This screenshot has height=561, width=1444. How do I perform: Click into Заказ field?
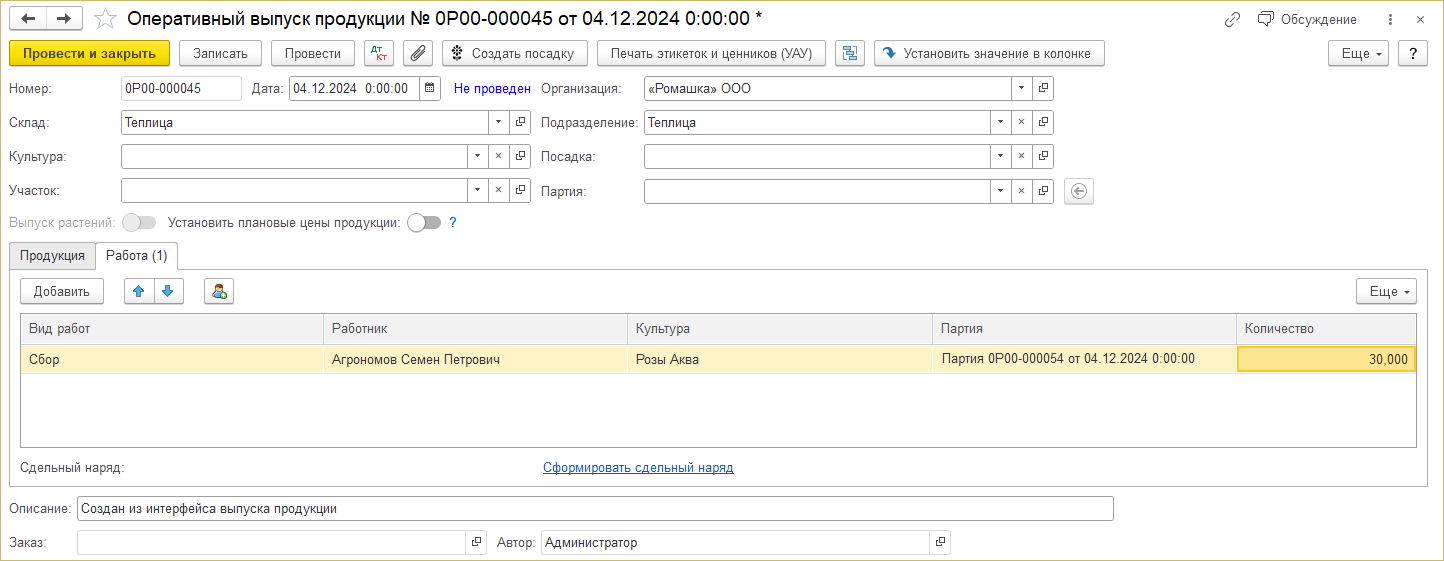271,542
